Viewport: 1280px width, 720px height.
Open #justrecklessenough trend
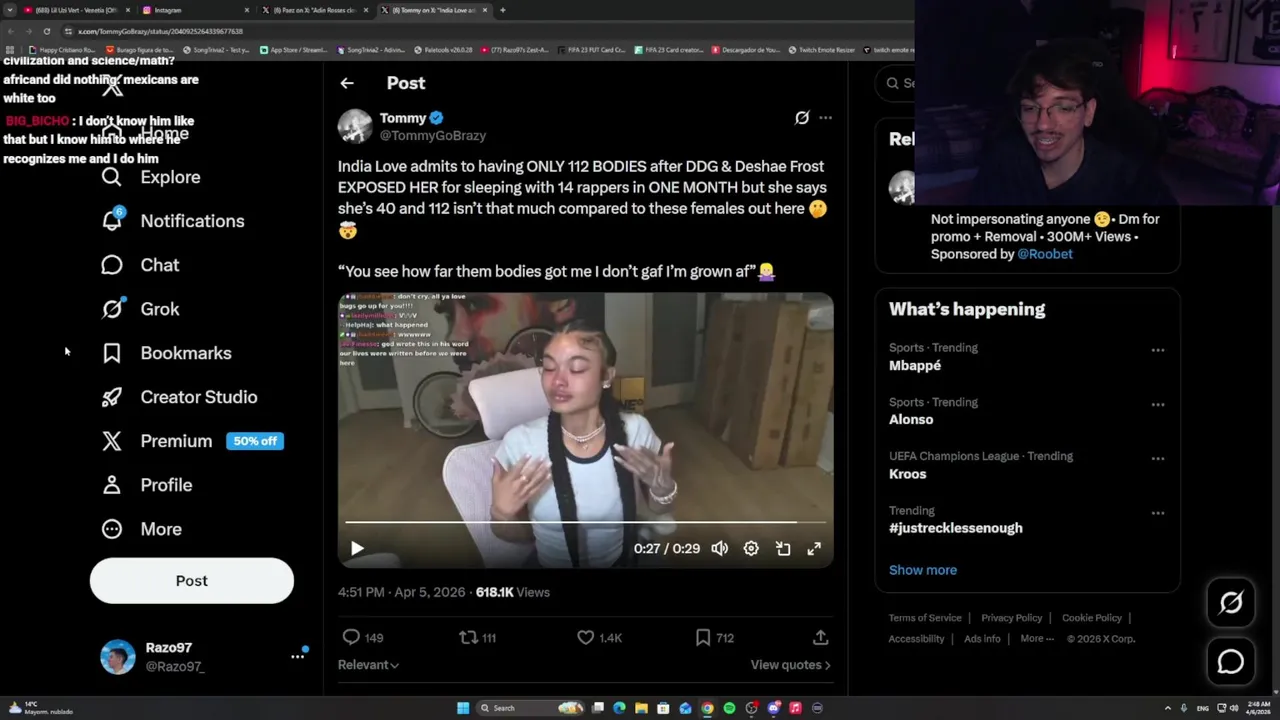pyautogui.click(x=956, y=528)
